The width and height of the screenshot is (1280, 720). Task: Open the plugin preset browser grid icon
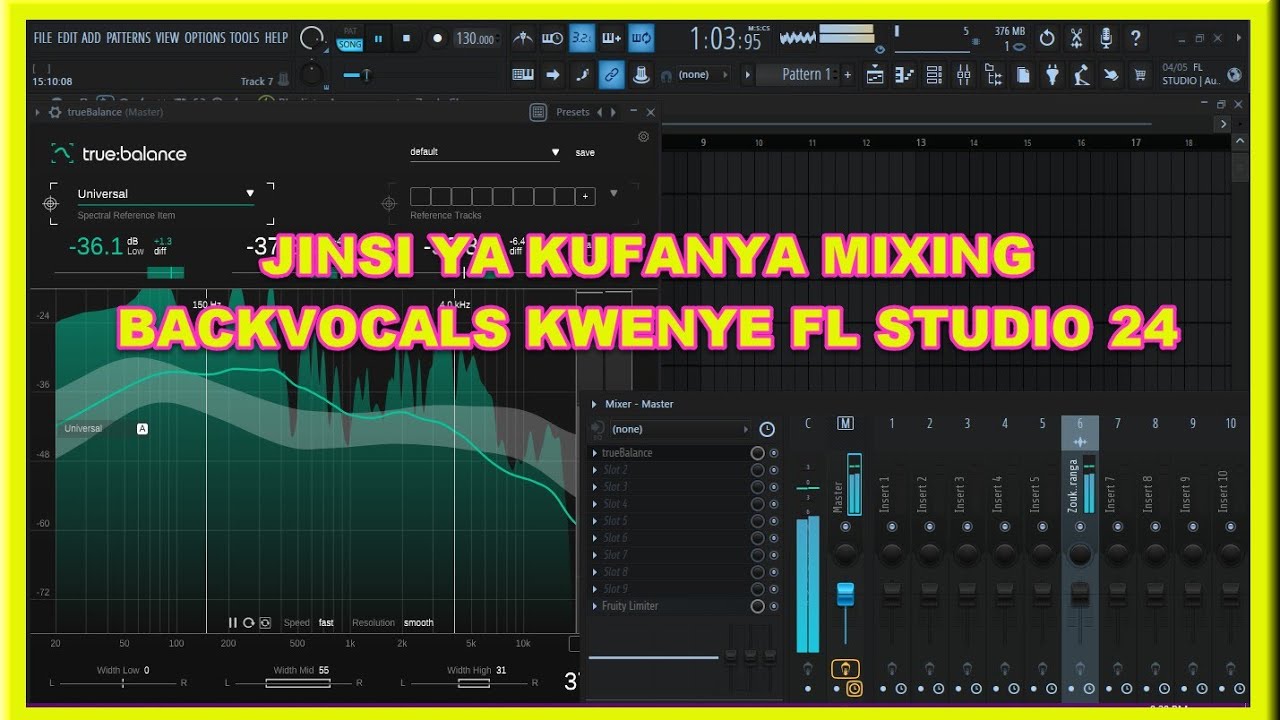coord(538,112)
